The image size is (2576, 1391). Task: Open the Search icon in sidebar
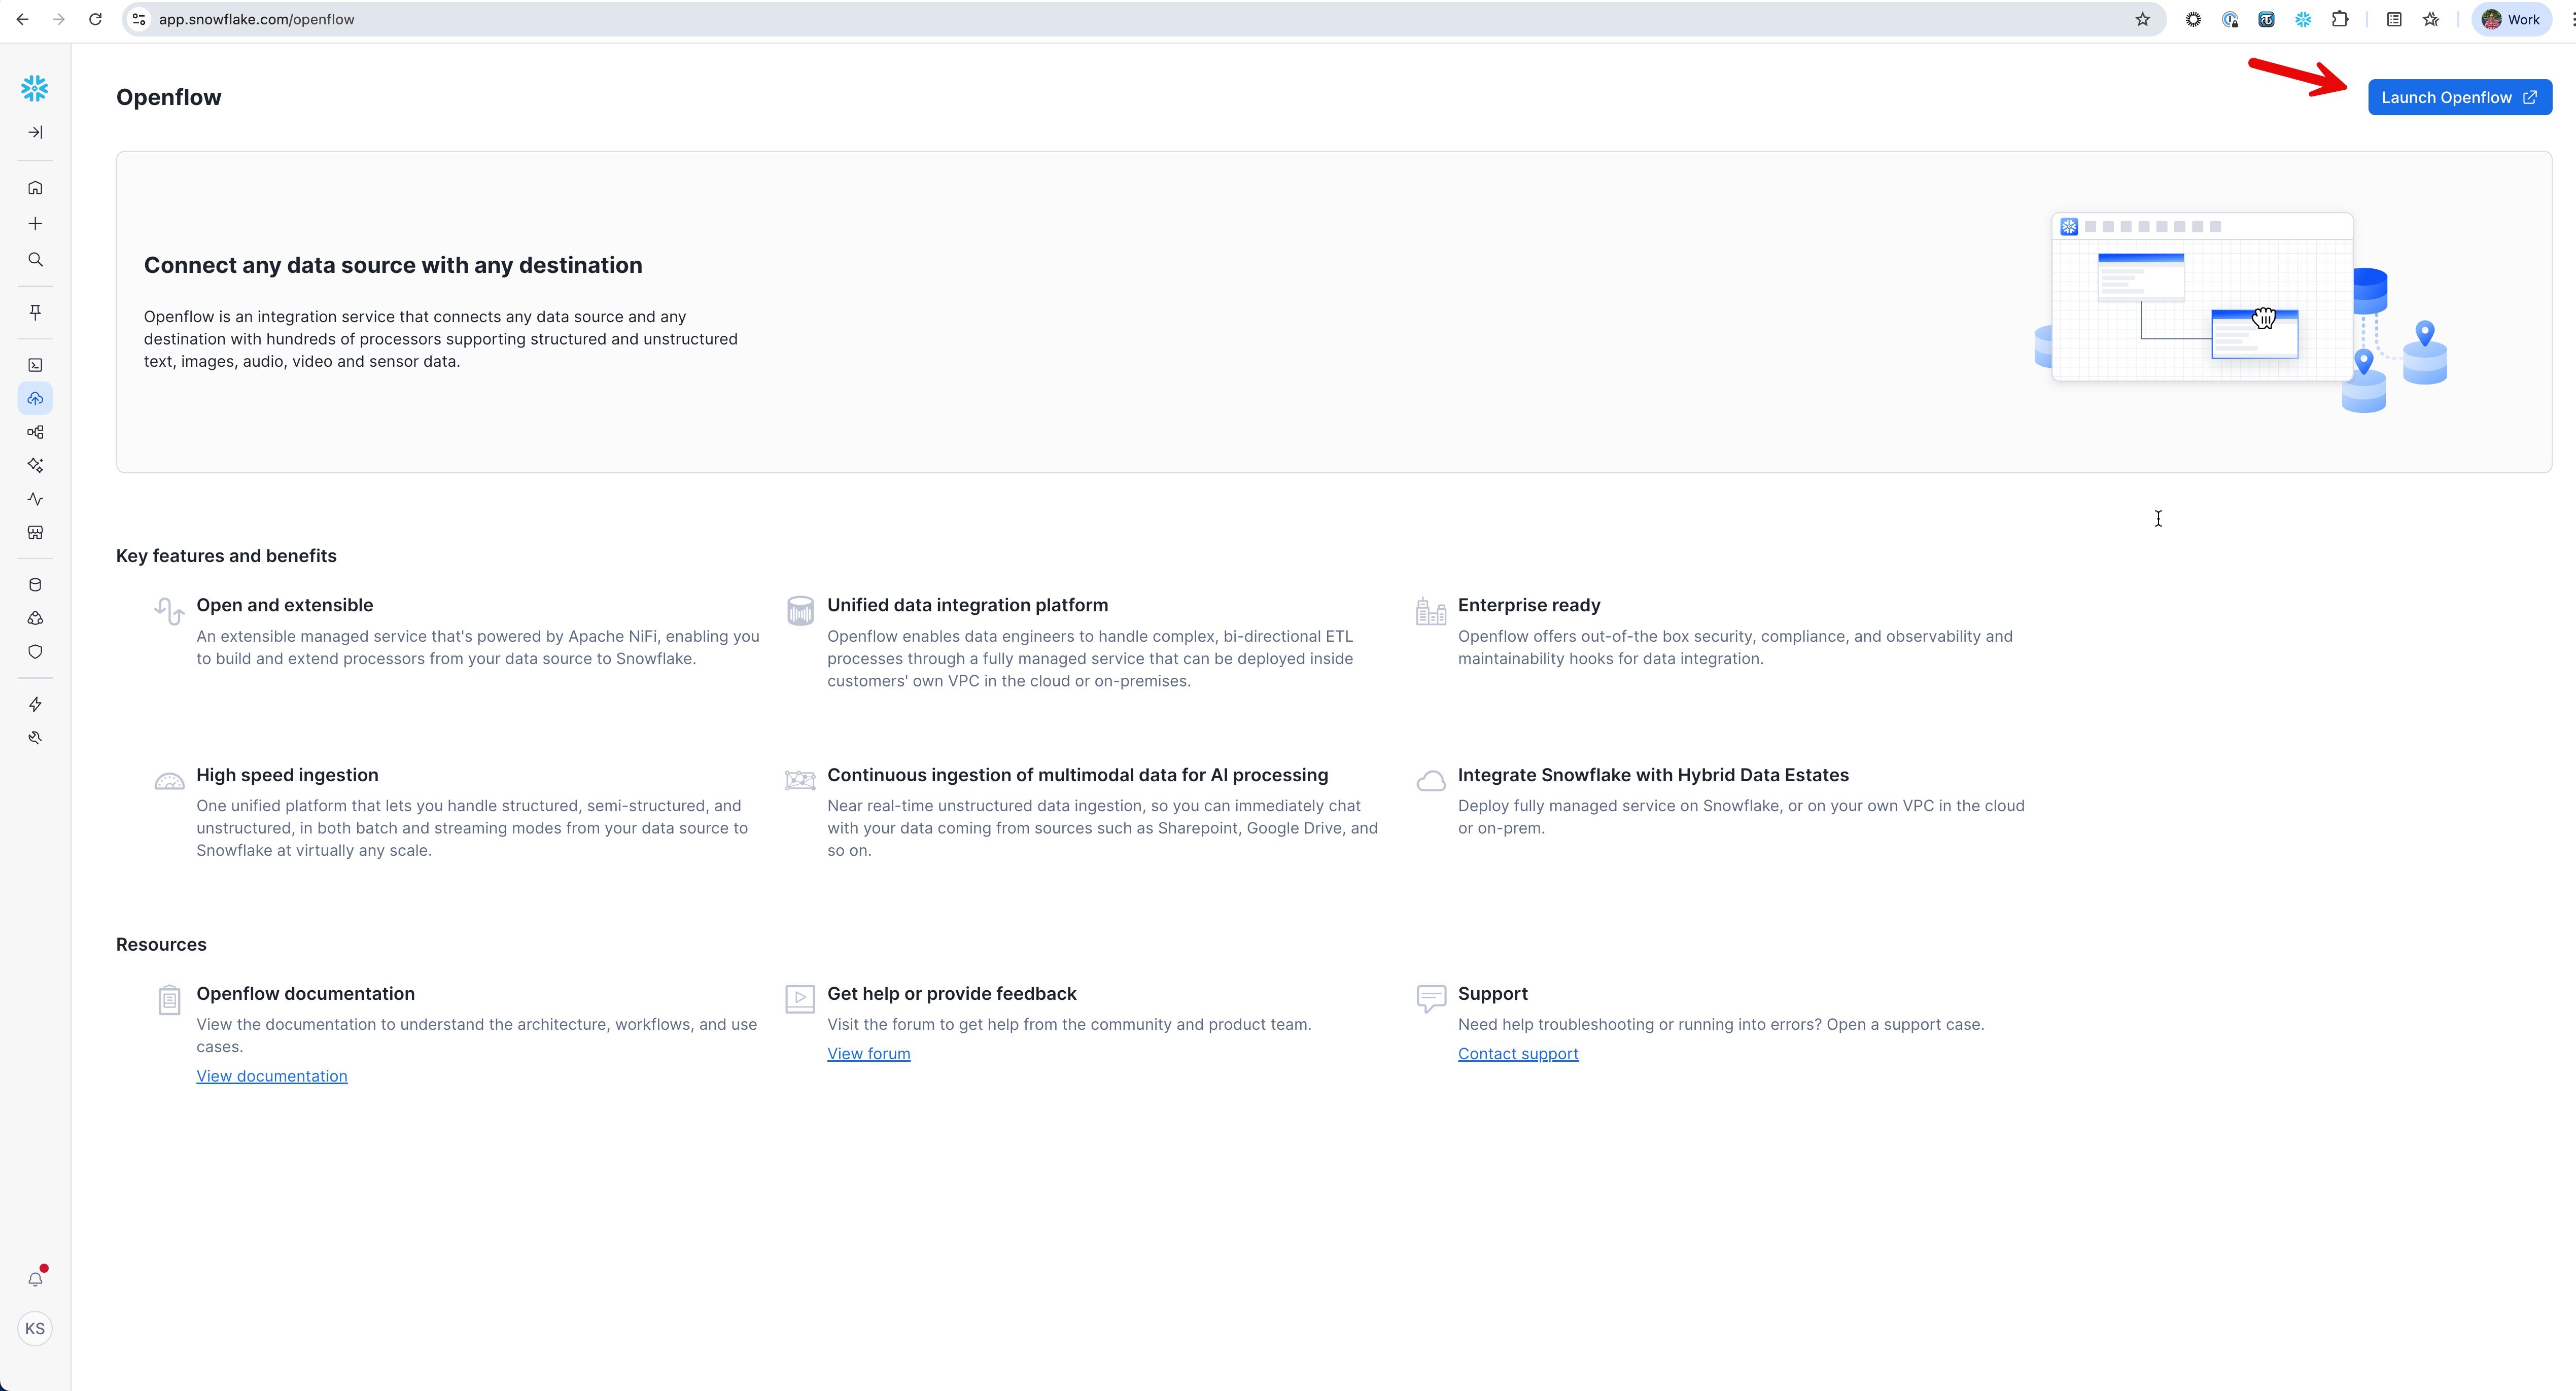point(35,259)
